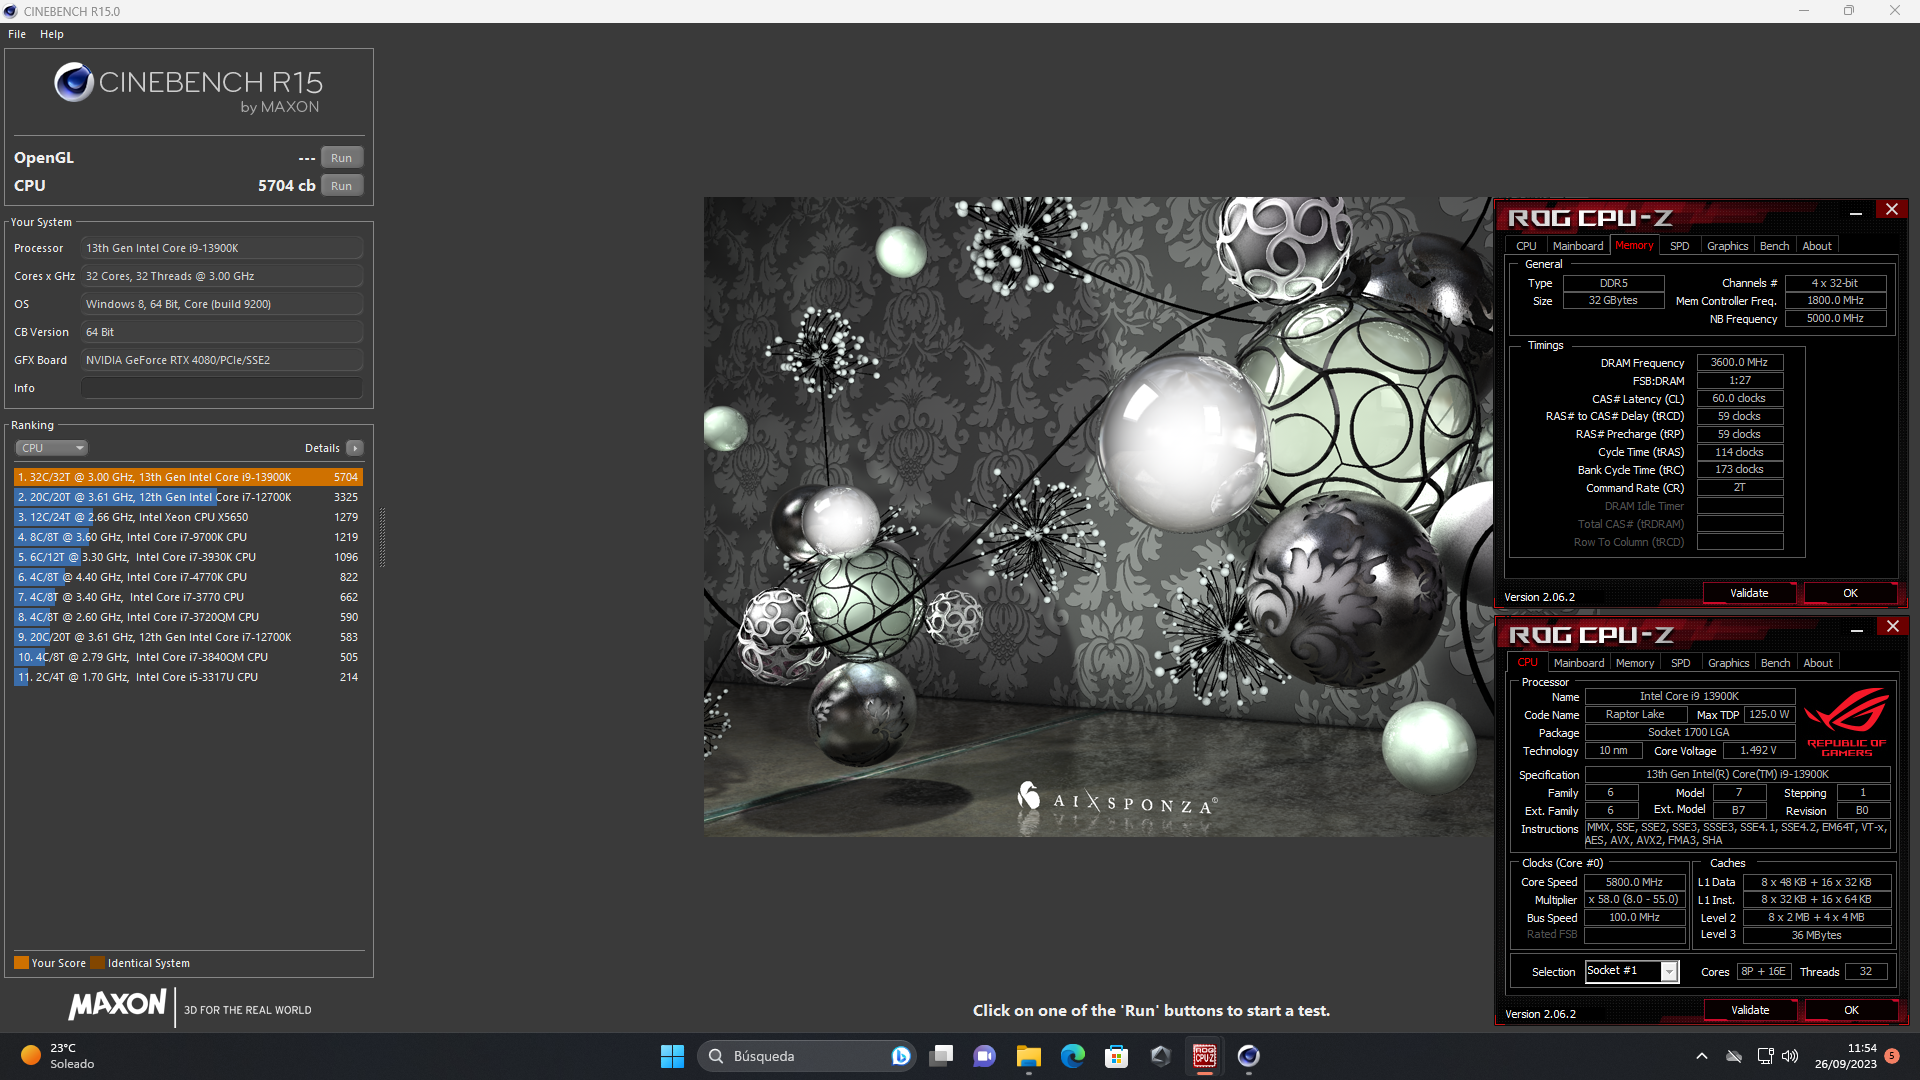Open the volume control tray icon
This screenshot has height=1080, width=1920.
[x=1790, y=1056]
